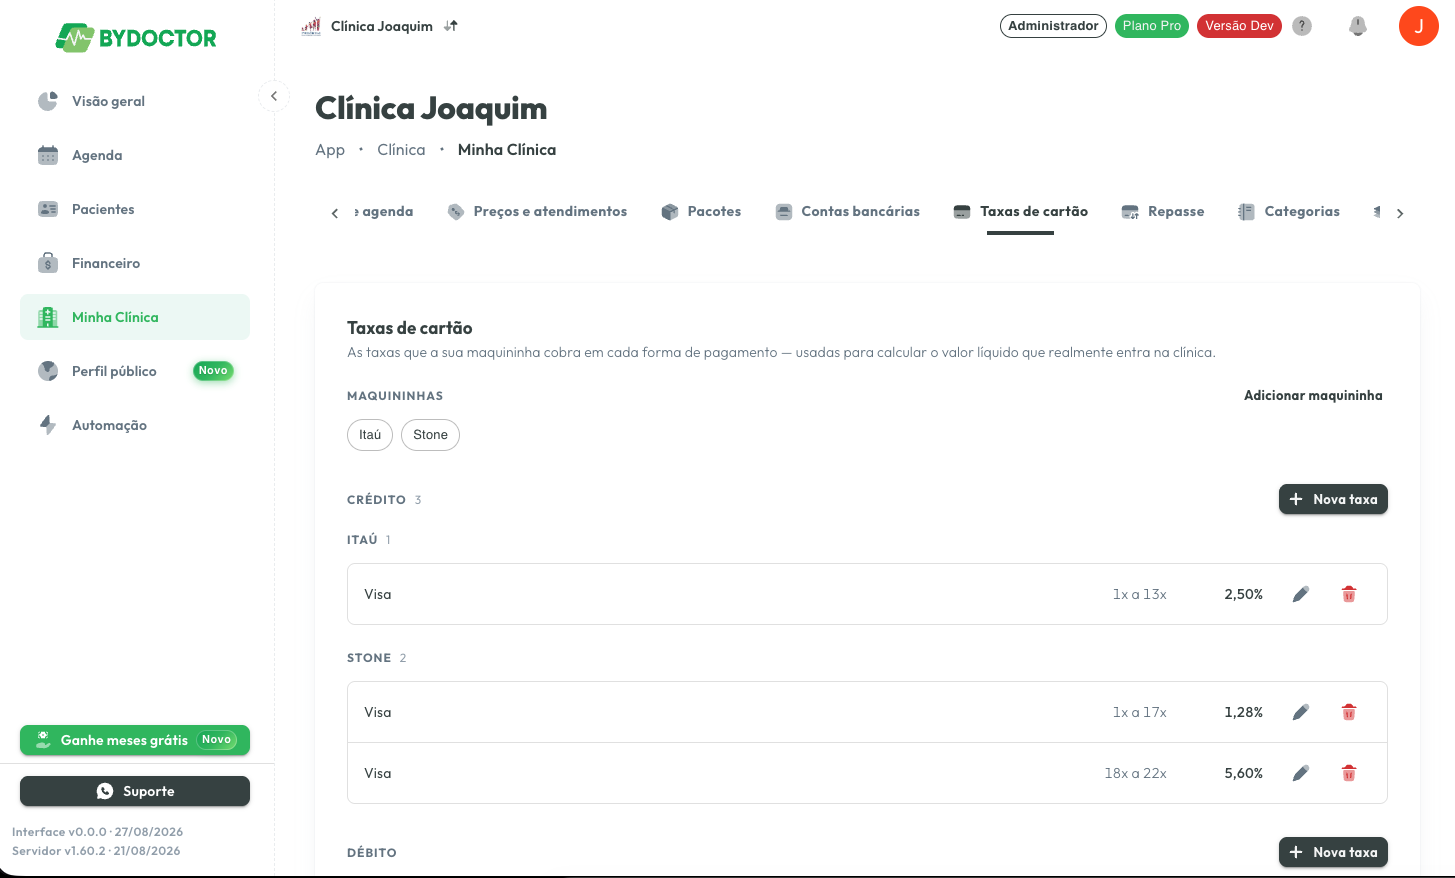Open Perfil público from the sidebar
The width and height of the screenshot is (1455, 878).
click(x=135, y=371)
